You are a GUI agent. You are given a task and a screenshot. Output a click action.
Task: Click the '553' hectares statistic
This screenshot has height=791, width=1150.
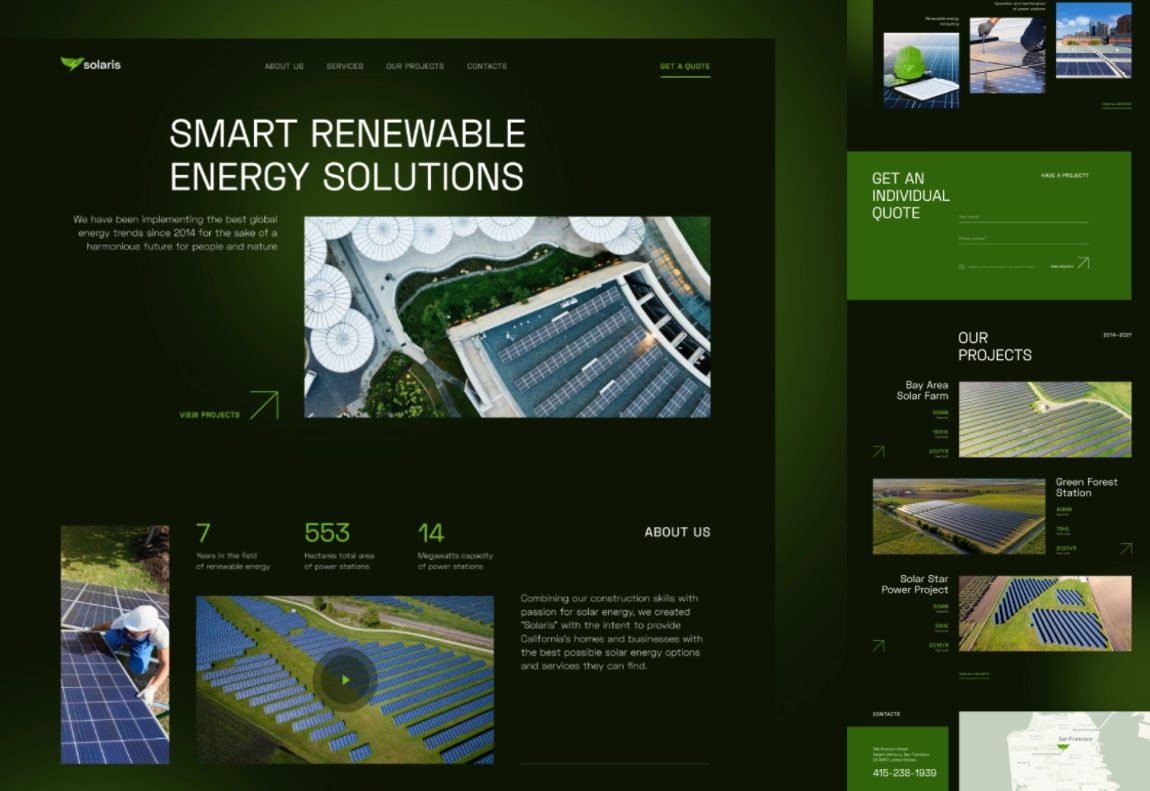point(327,532)
